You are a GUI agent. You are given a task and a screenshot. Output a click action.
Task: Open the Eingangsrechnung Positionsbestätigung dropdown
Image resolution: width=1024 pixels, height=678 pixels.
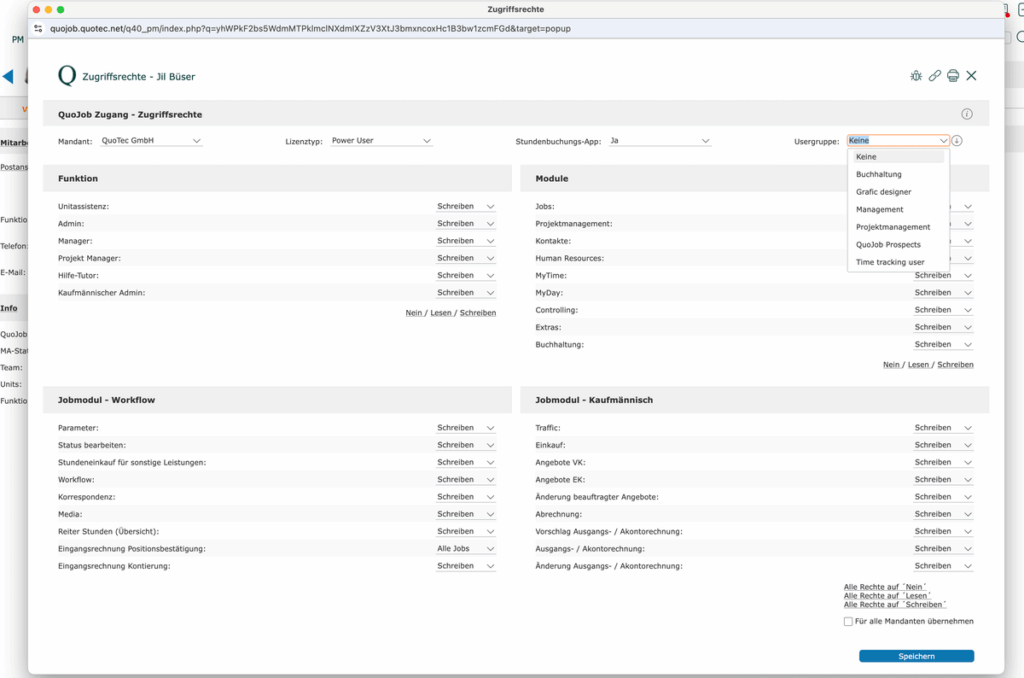tap(466, 549)
